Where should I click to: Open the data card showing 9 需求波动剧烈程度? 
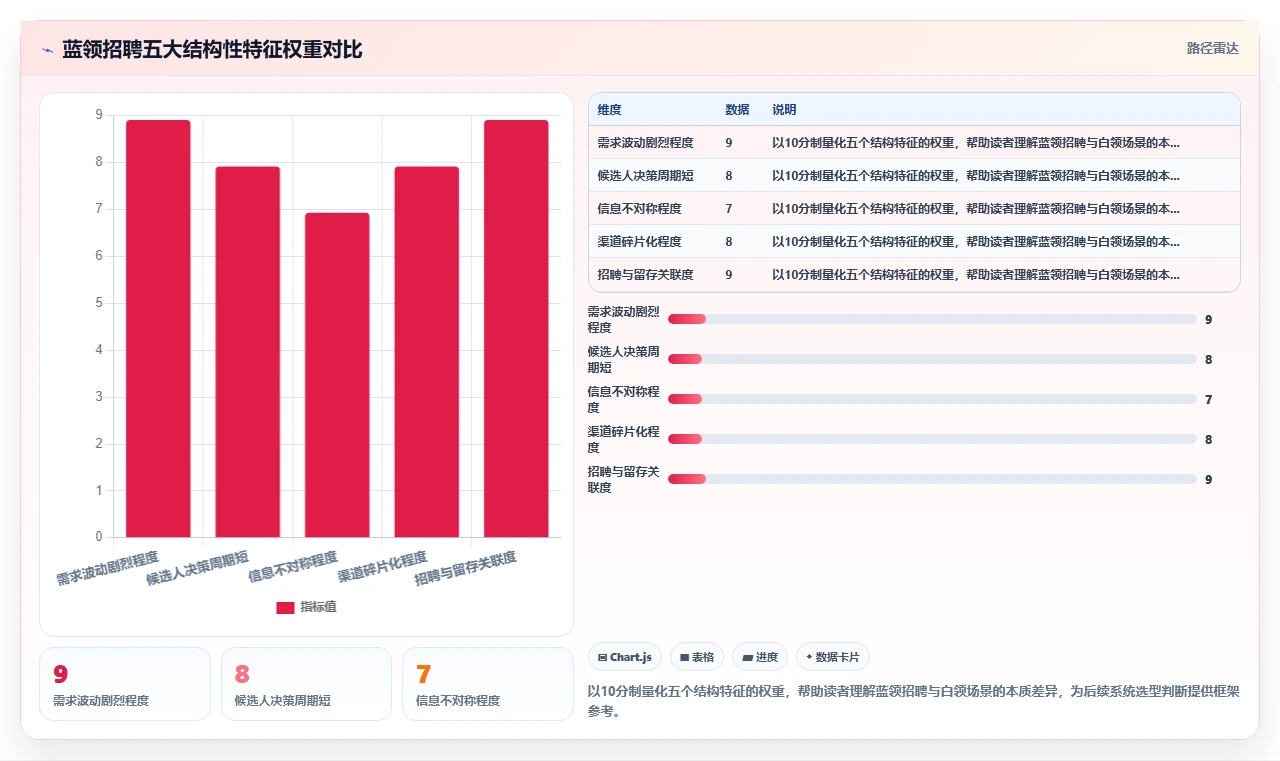pos(125,684)
